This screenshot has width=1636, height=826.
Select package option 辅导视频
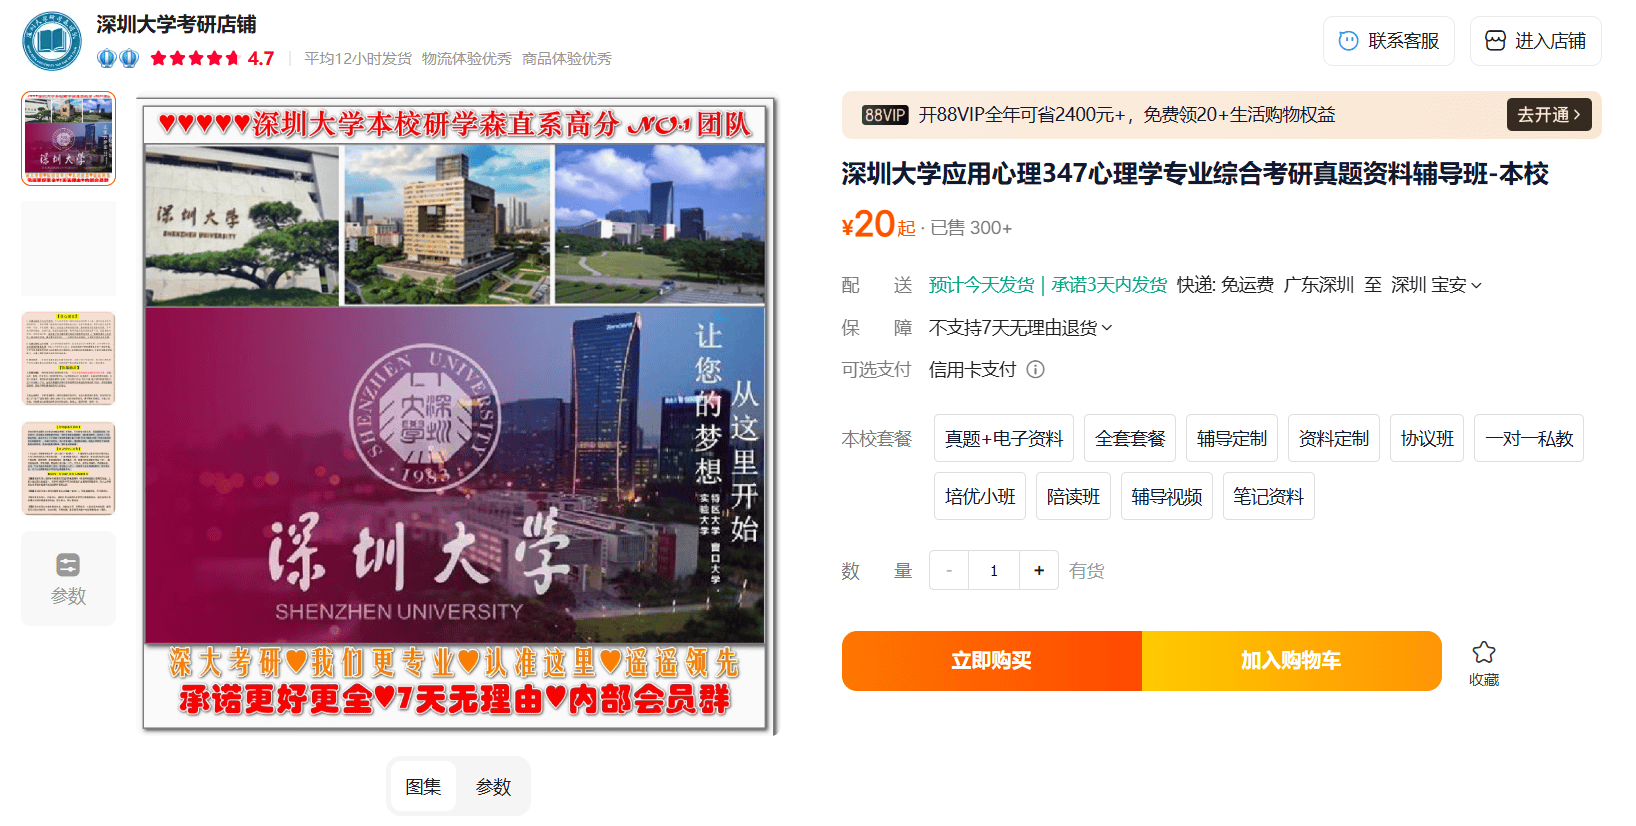[1167, 496]
